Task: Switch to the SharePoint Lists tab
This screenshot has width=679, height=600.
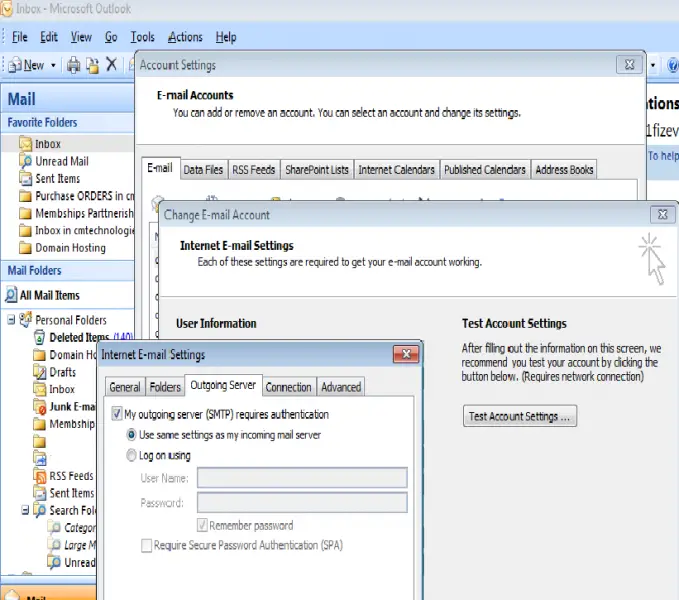Action: pos(317,170)
